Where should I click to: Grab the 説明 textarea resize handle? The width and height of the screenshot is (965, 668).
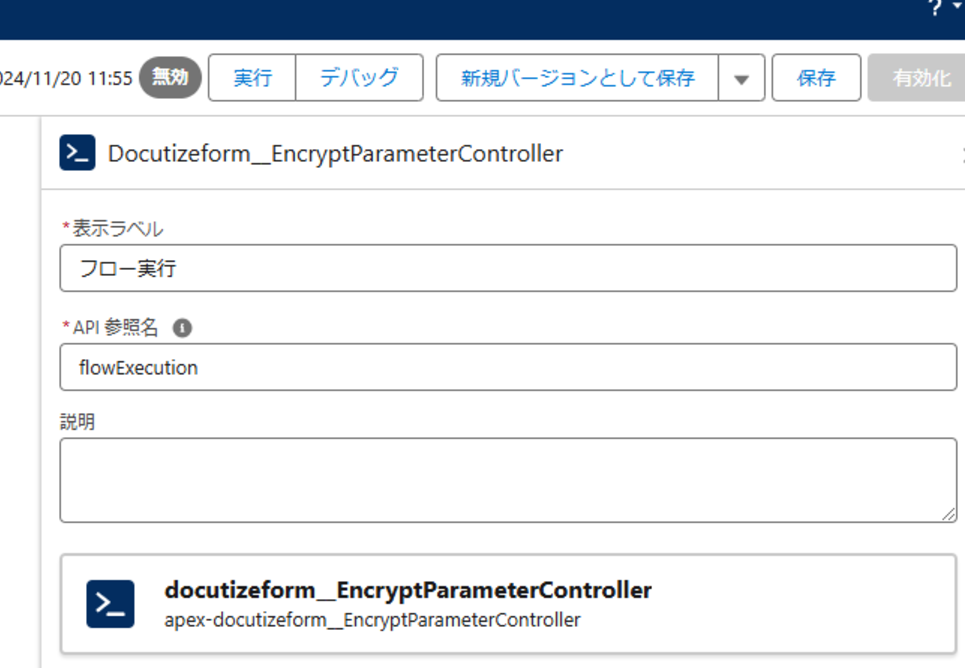coord(949,514)
